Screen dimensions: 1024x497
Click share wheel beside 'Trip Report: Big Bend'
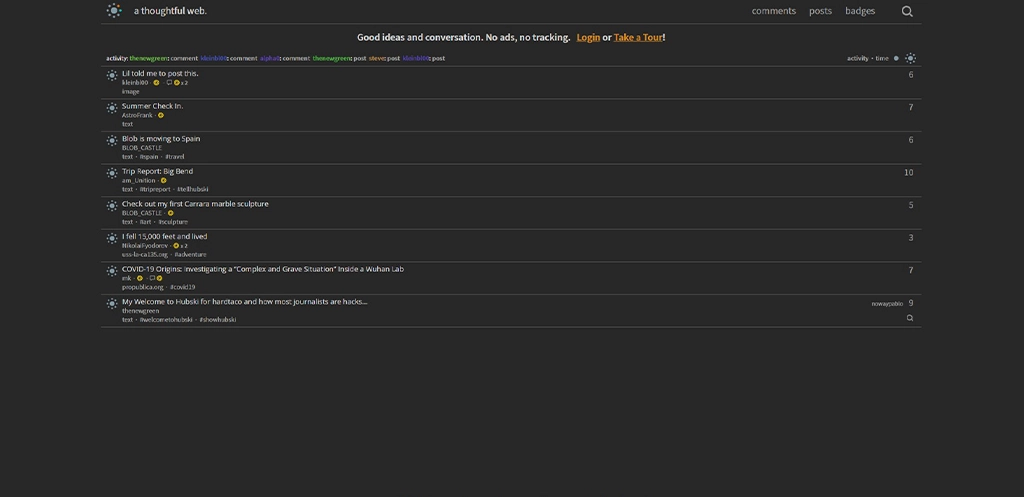112,173
